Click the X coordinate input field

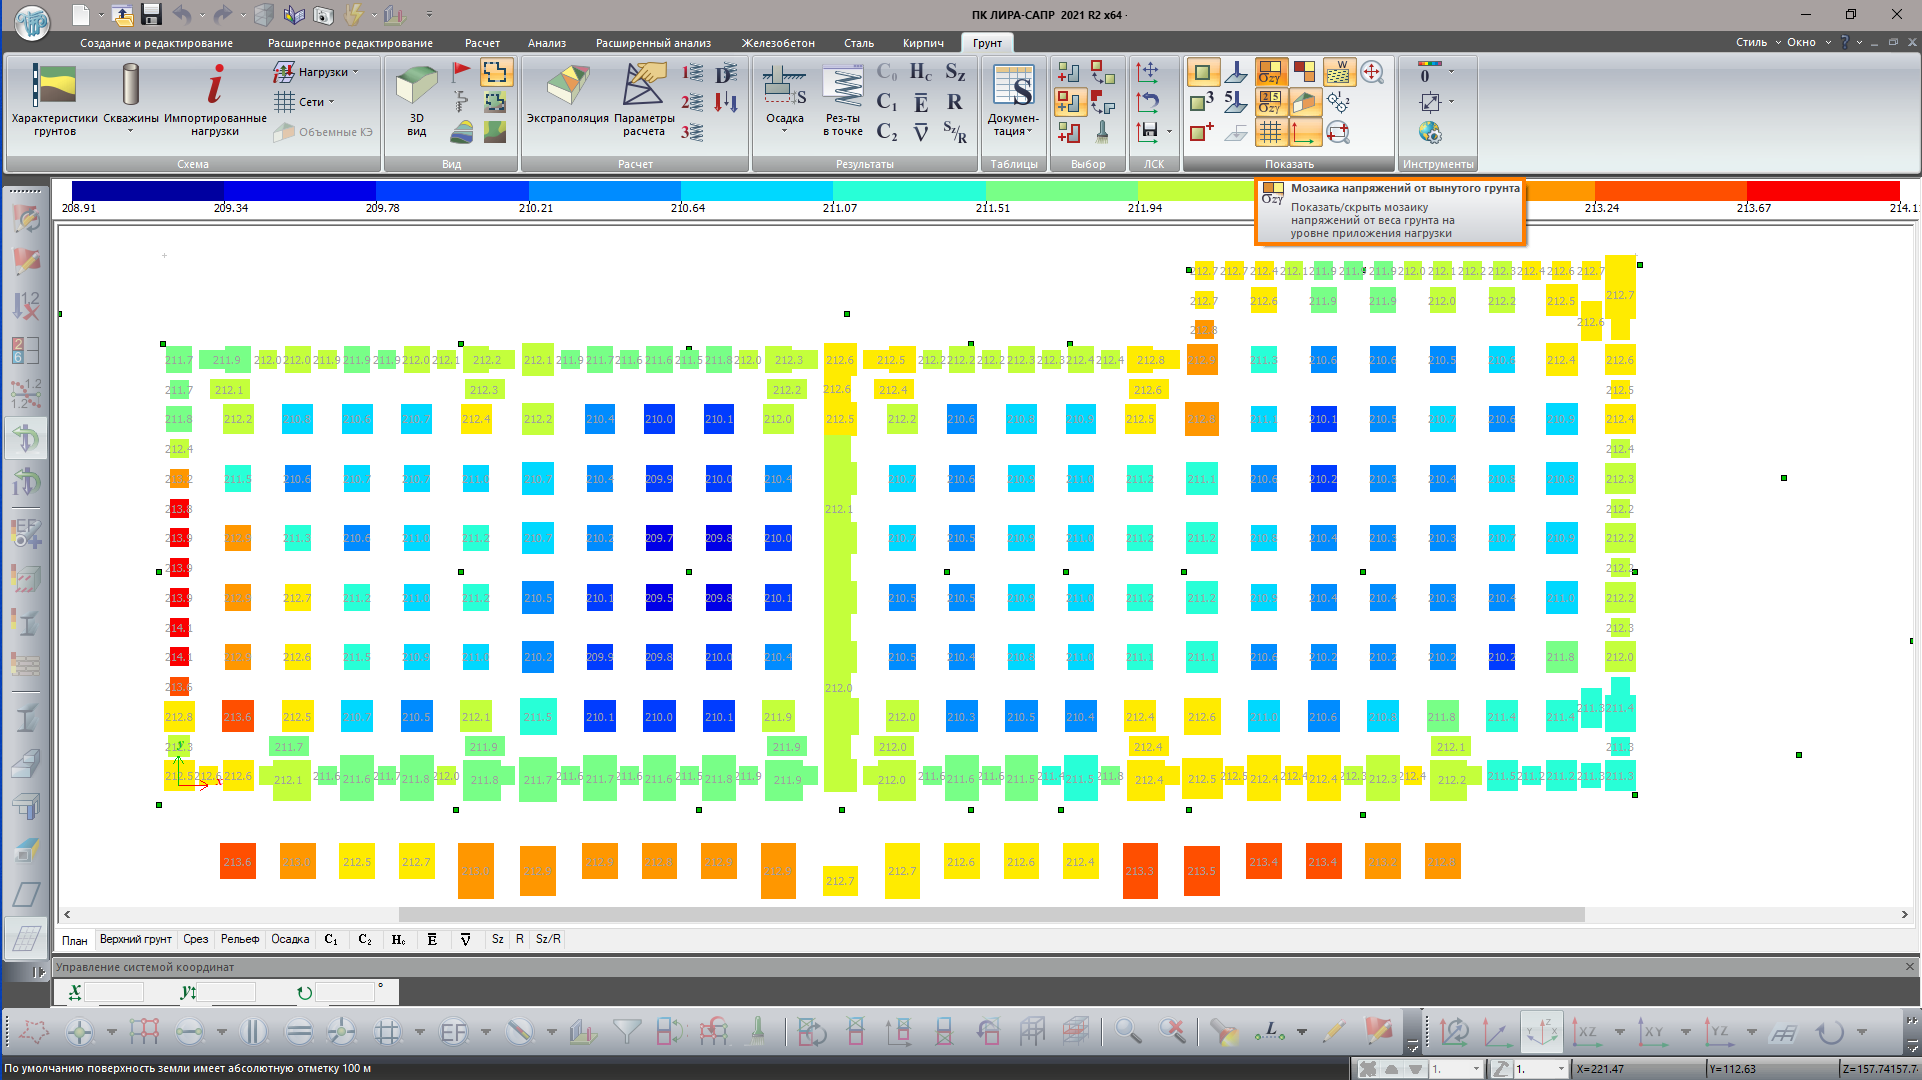114,992
